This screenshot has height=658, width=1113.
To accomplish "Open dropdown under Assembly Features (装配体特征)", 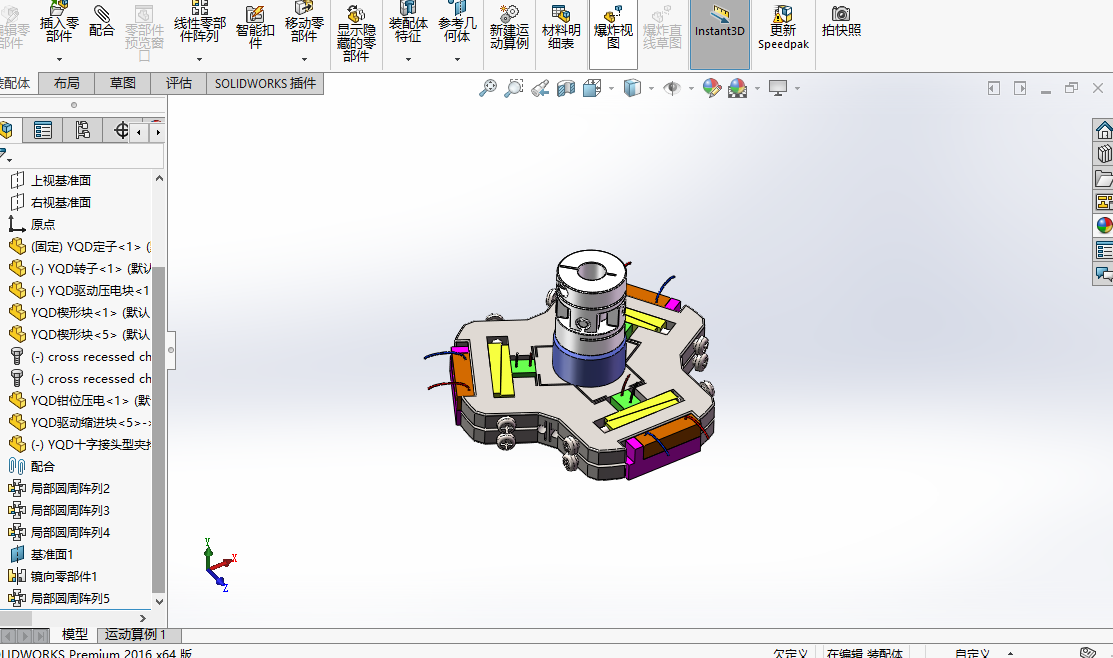I will pos(408,60).
